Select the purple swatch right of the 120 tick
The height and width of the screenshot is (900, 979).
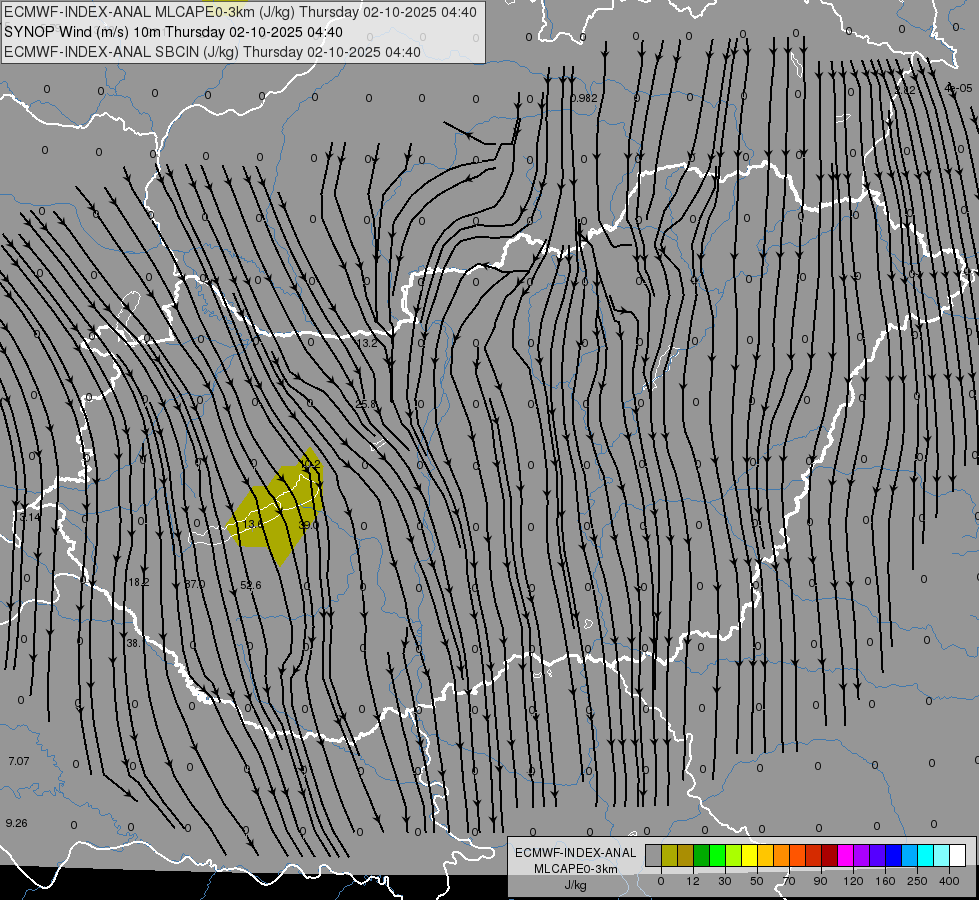(x=862, y=855)
